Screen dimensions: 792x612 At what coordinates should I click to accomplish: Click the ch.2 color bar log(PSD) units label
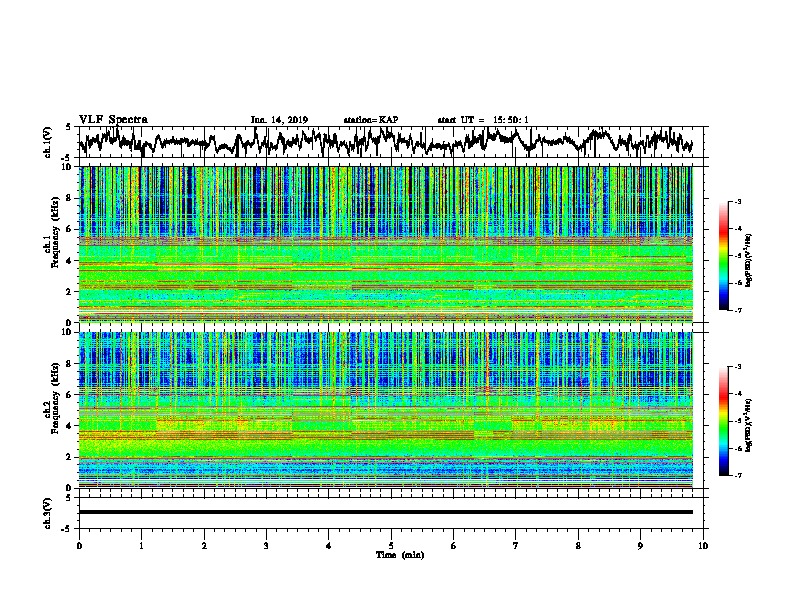pos(749,425)
